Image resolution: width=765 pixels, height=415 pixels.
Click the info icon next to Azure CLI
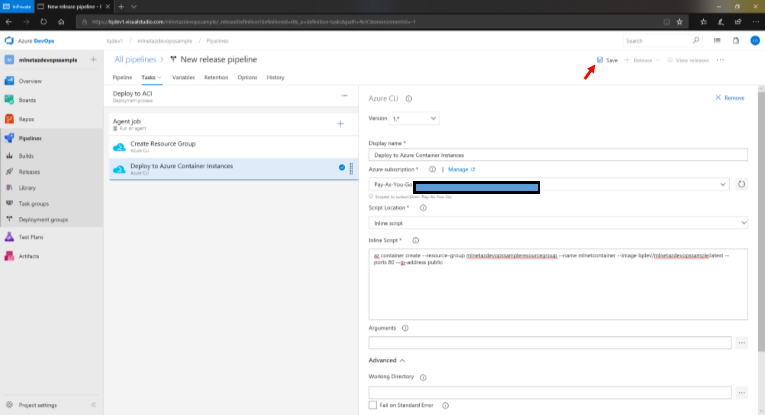tap(409, 99)
